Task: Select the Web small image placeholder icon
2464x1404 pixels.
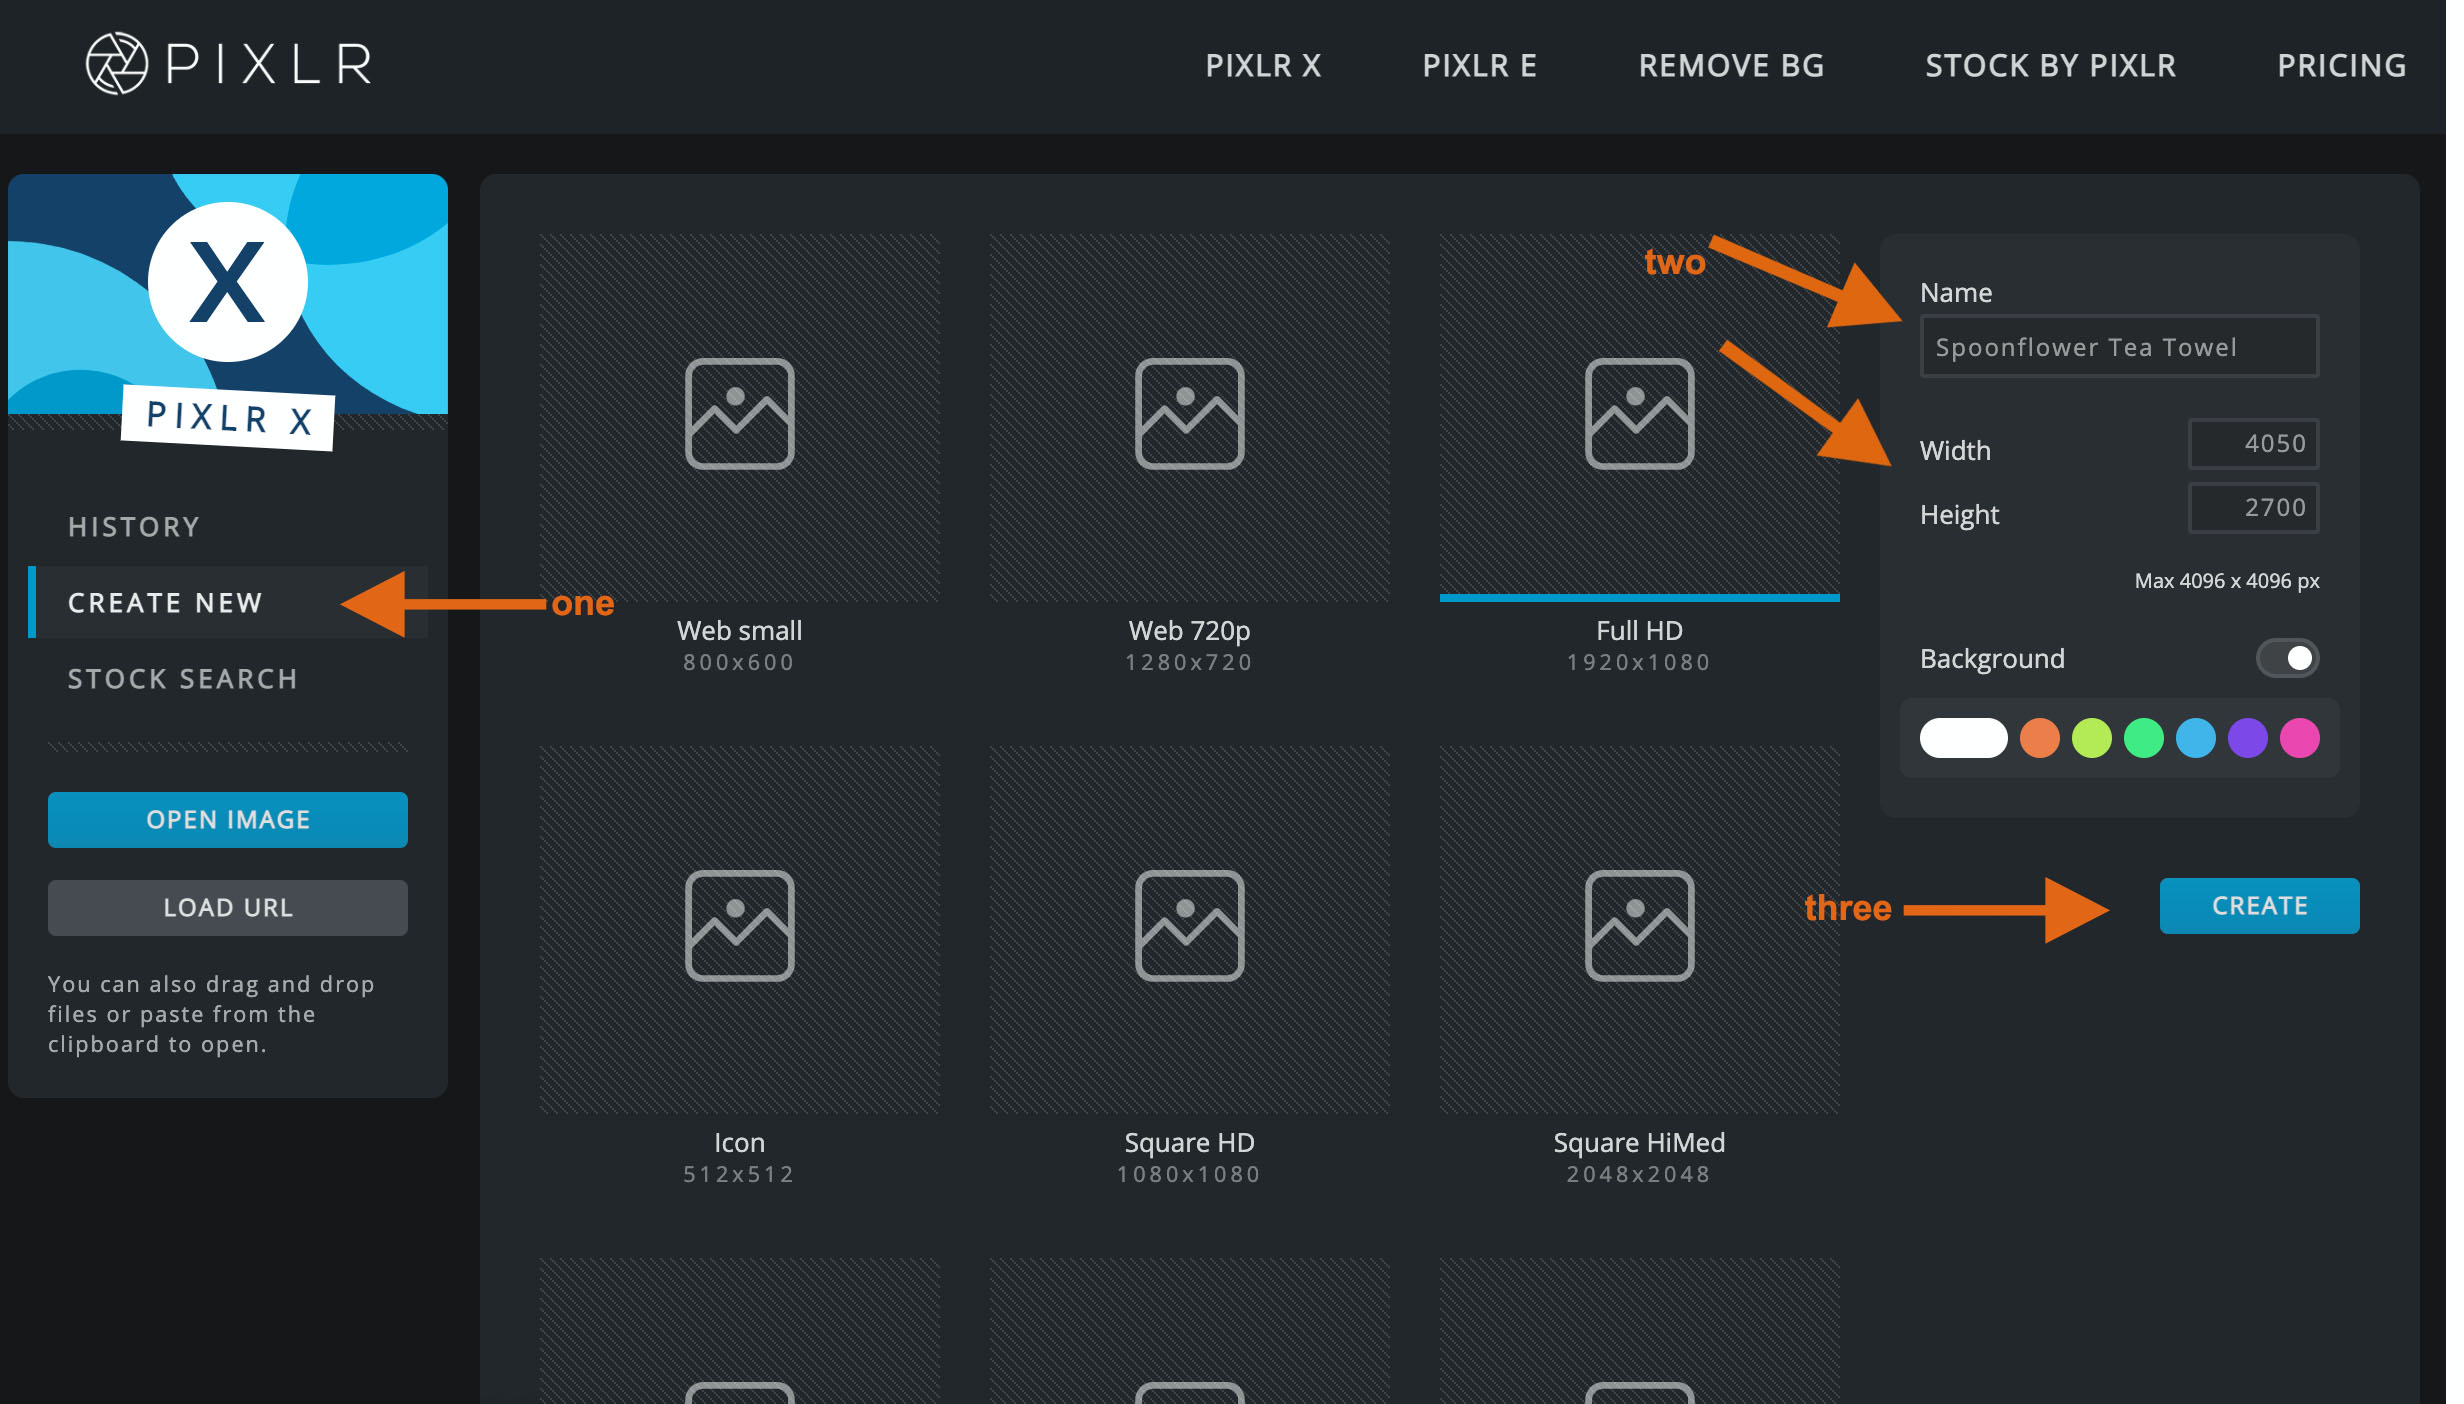Action: click(x=739, y=414)
